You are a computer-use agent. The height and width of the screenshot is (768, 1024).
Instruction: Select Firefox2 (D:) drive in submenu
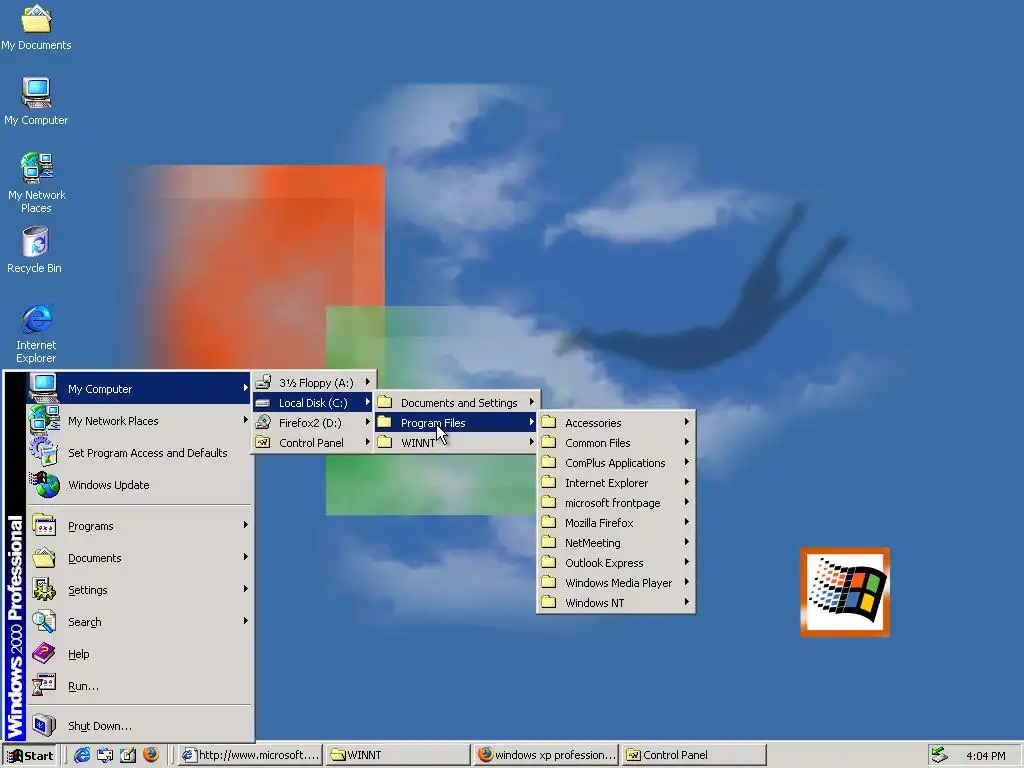(314, 423)
